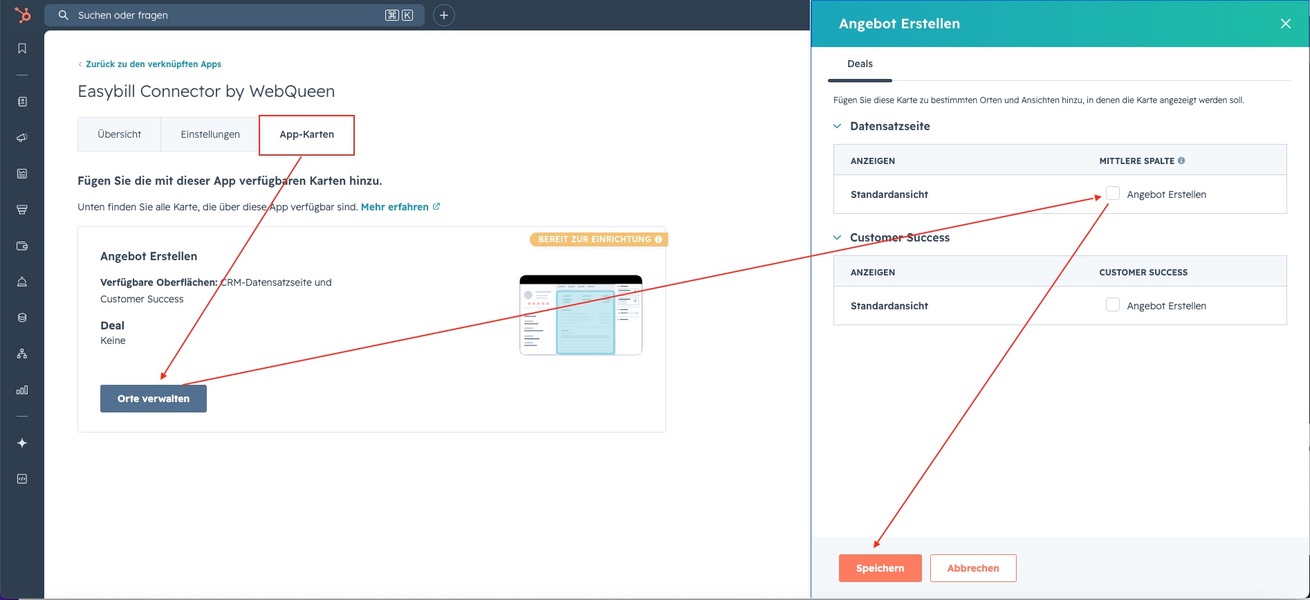Open the developer code icon in sidebar
This screenshot has height=600, width=1310.
22,479
